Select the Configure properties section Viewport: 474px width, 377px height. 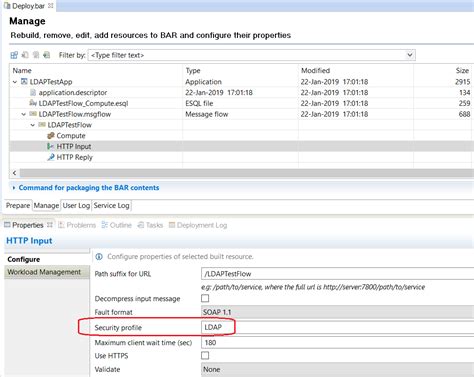point(47,259)
